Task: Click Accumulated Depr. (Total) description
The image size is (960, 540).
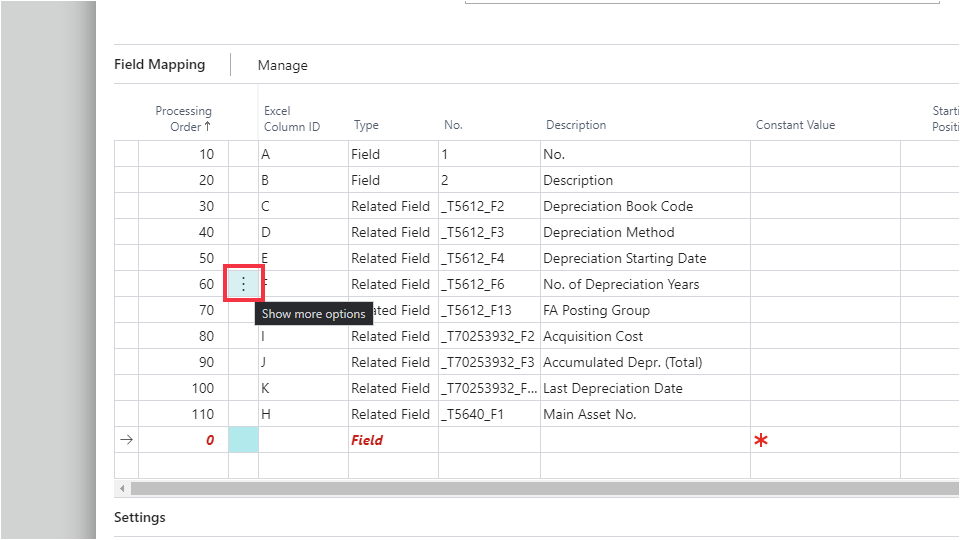Action: (645, 362)
